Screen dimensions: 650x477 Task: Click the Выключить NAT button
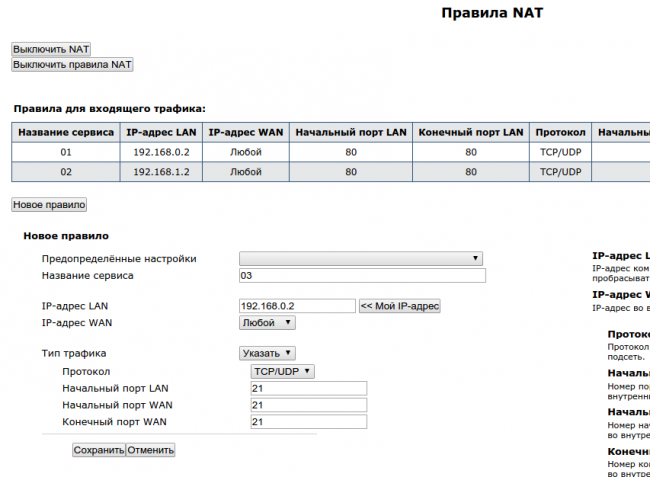tap(51, 49)
